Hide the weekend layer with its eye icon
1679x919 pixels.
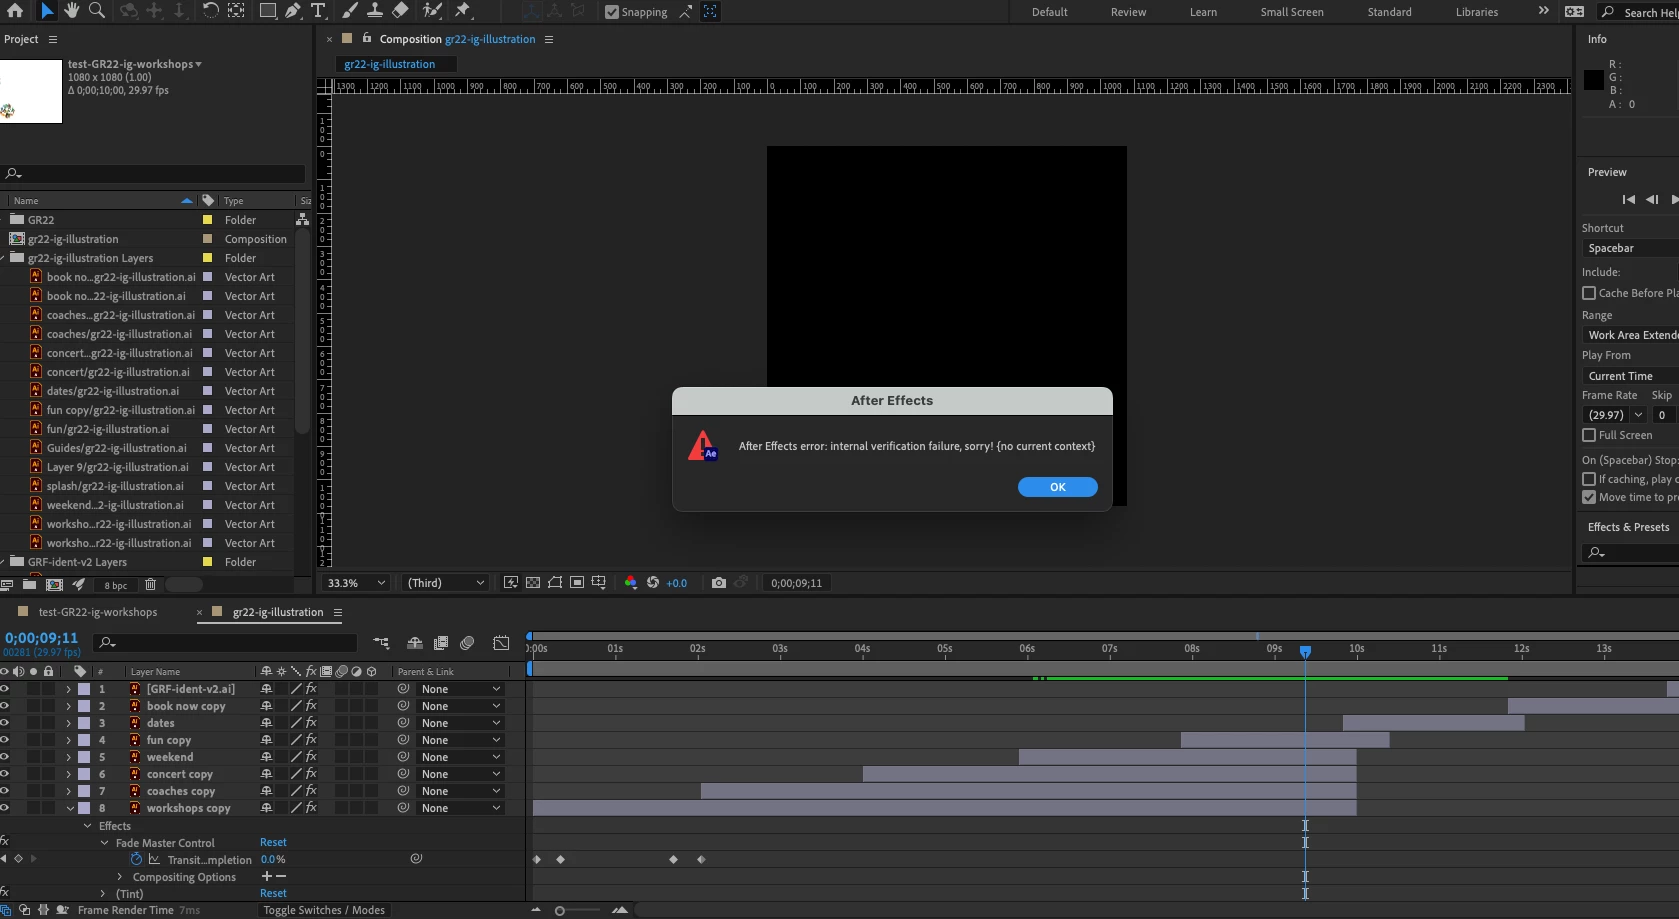[5, 757]
